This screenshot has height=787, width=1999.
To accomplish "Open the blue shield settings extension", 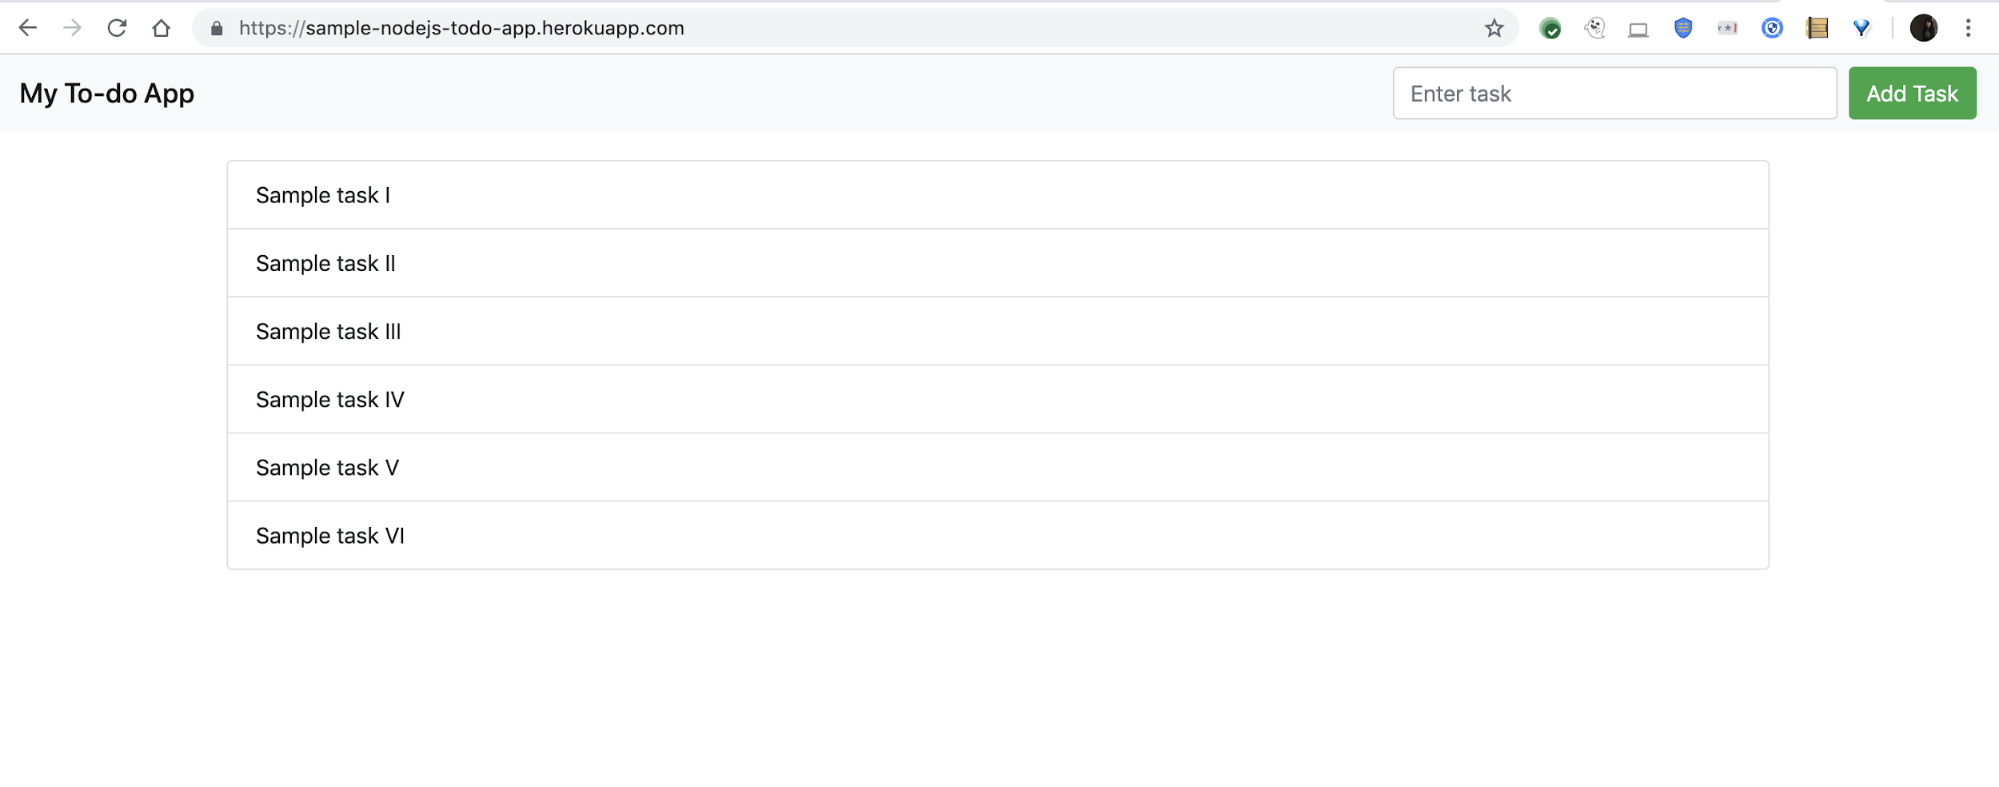I will point(1683,28).
